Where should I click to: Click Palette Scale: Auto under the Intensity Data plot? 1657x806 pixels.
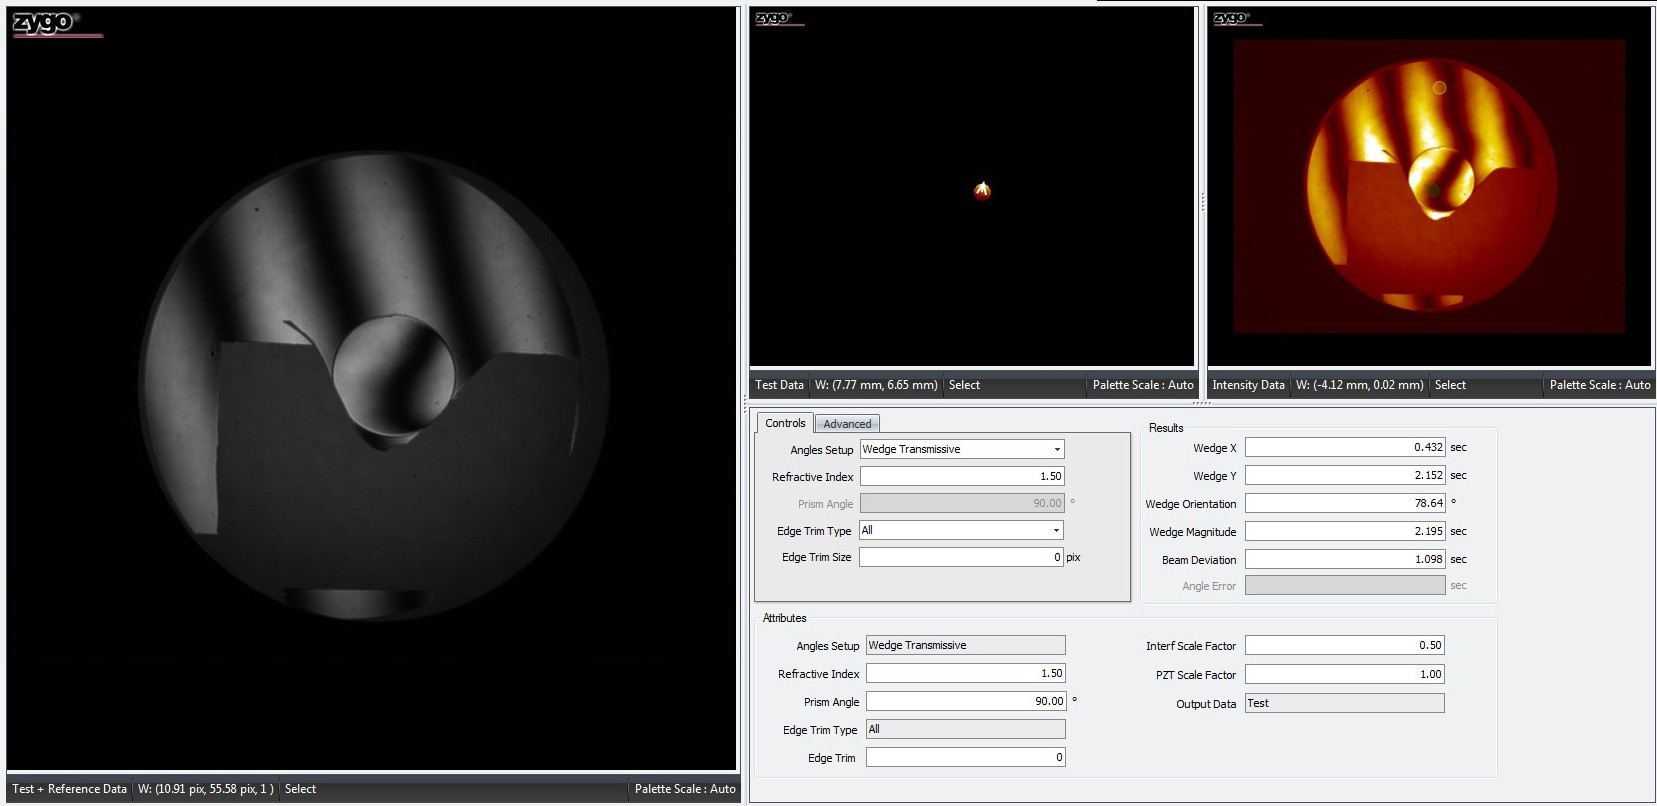[x=1599, y=385]
